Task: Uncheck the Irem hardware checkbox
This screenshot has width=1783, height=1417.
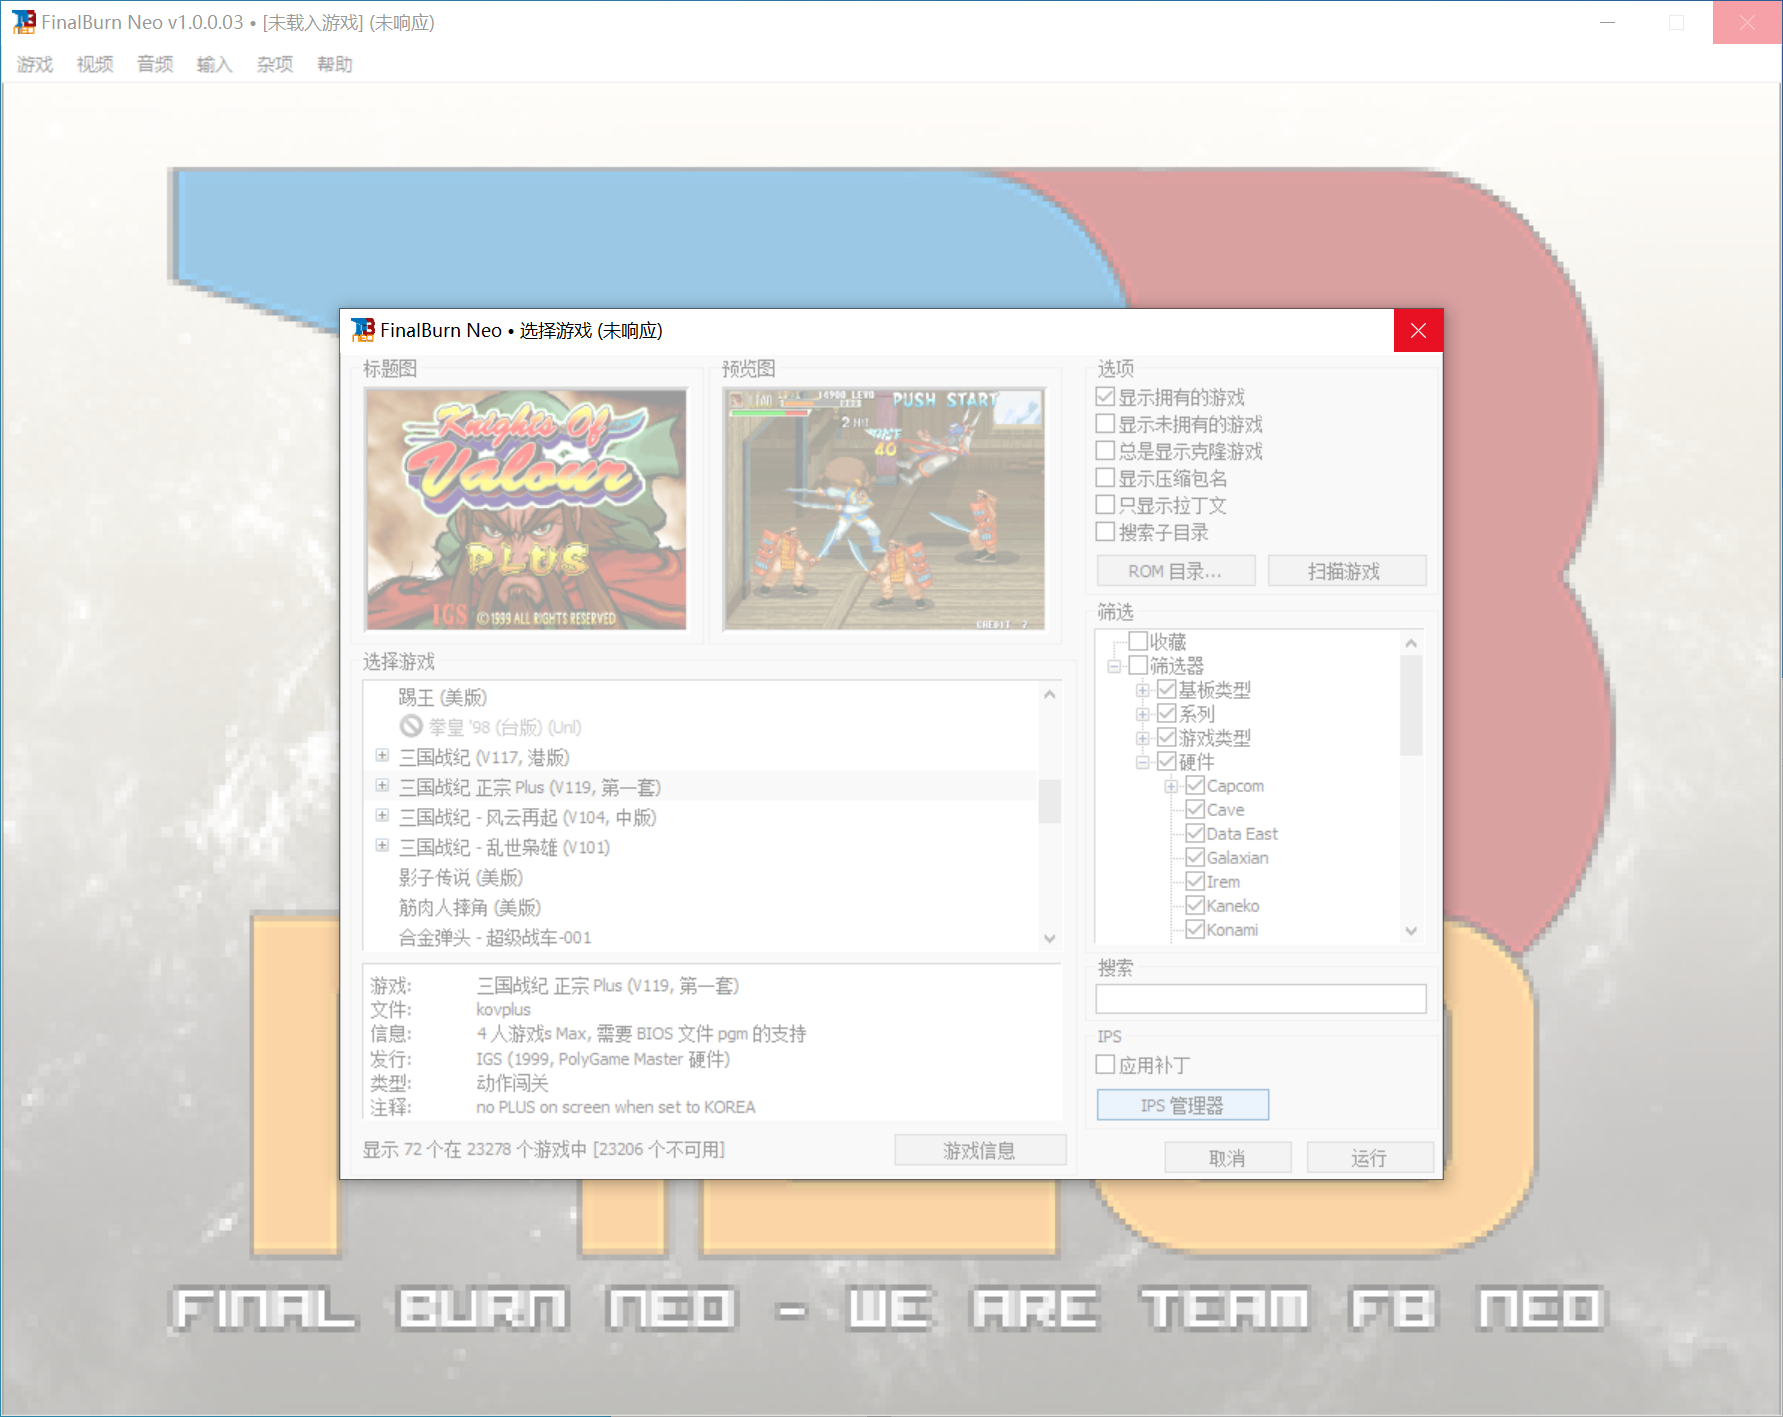Action: click(x=1195, y=881)
